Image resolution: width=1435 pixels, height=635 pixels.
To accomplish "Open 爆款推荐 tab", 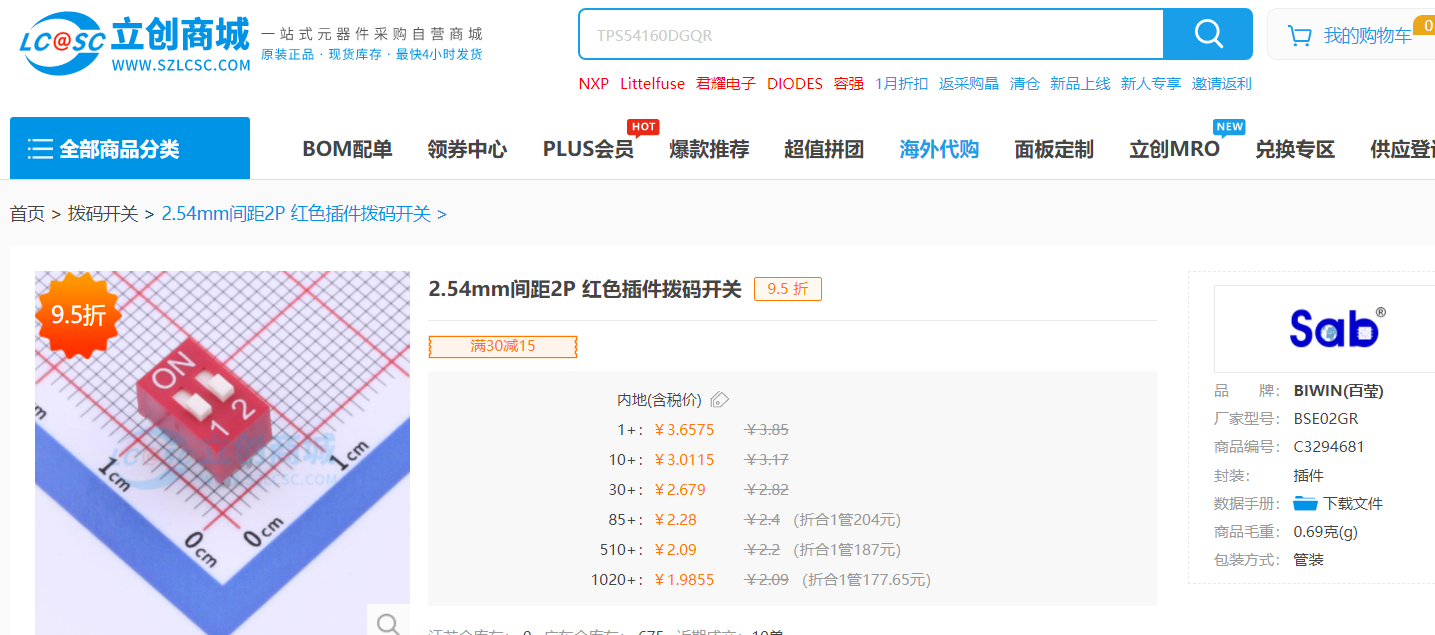I will click(x=709, y=149).
